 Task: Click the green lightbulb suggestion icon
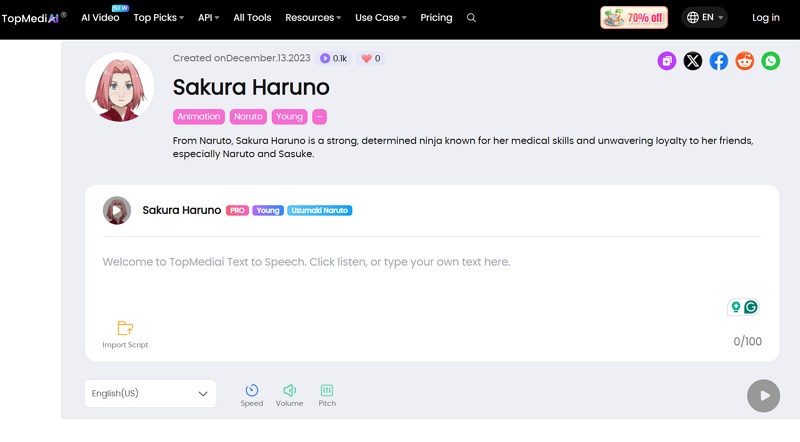tap(736, 307)
